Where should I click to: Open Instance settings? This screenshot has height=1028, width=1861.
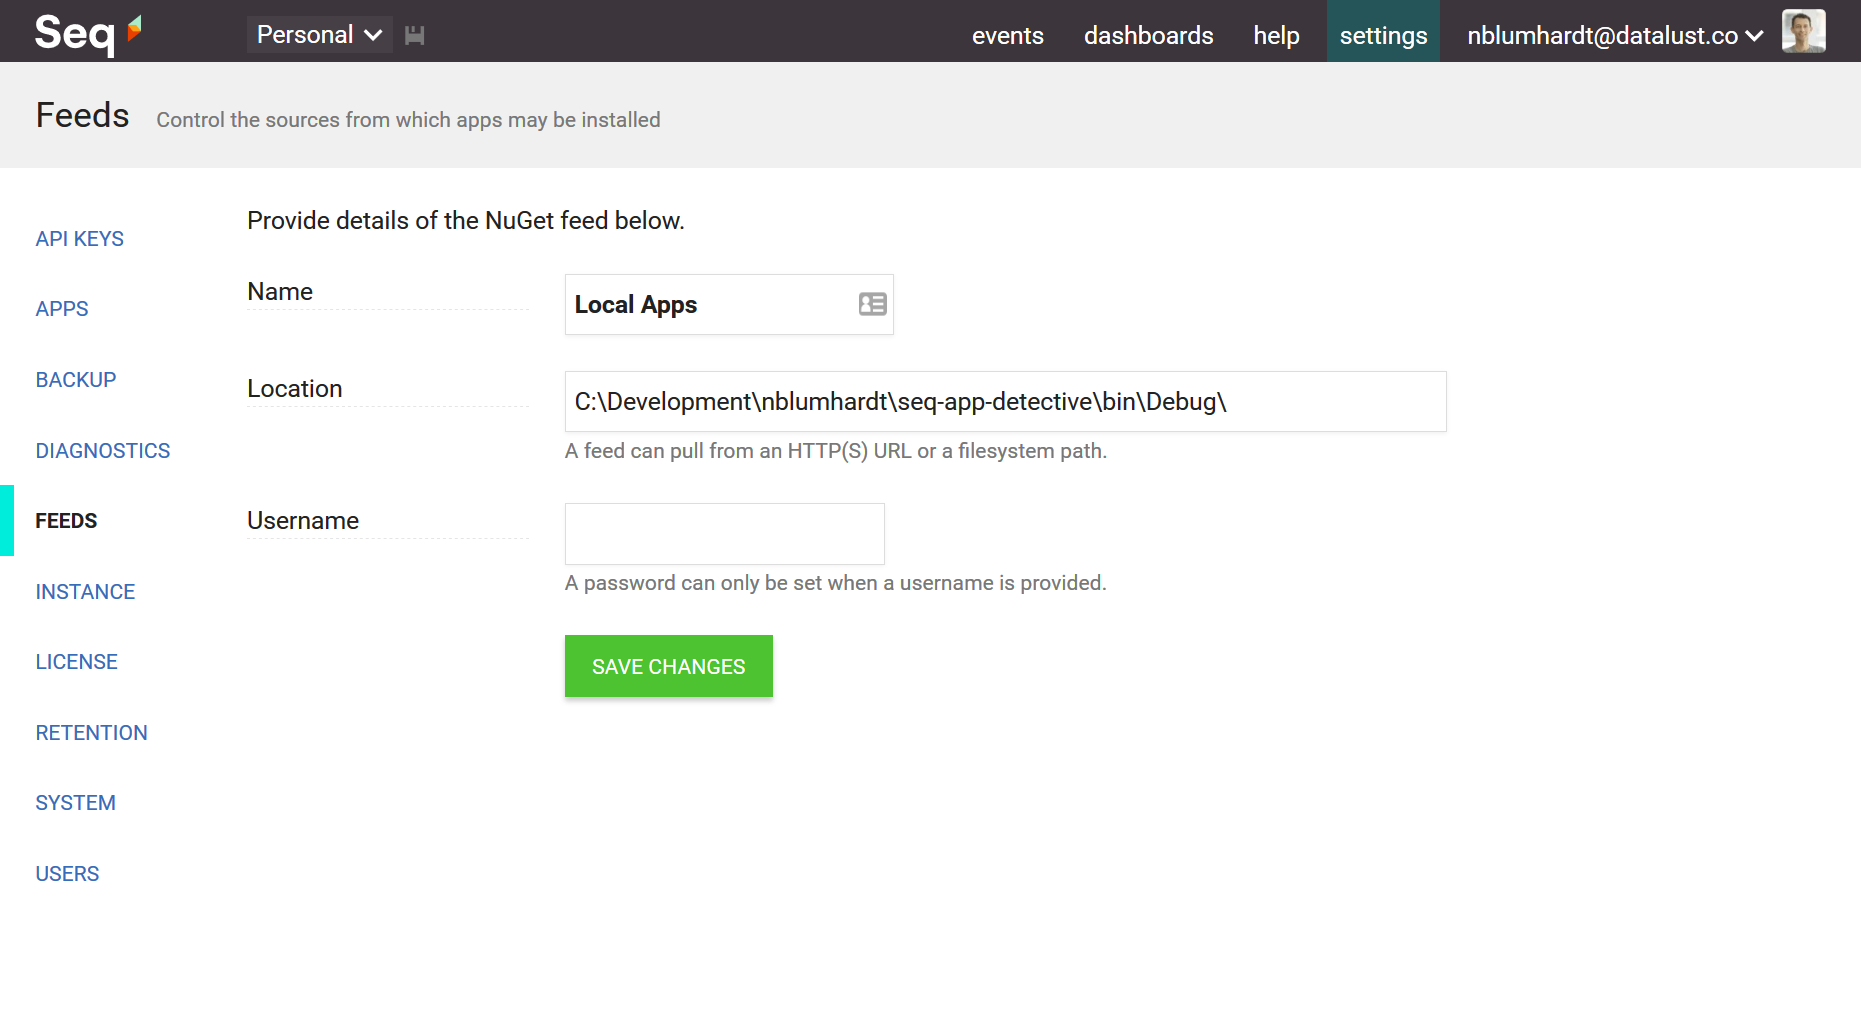[x=85, y=592]
